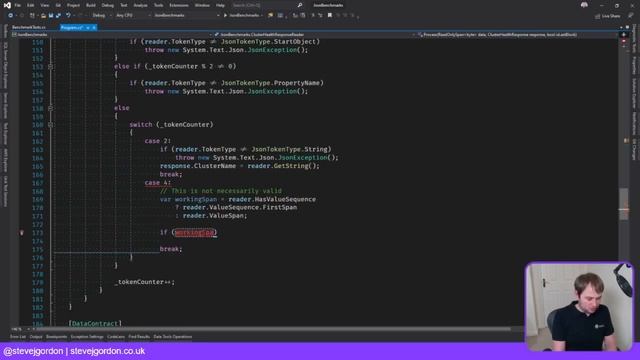Open the View menu

click(44, 5)
